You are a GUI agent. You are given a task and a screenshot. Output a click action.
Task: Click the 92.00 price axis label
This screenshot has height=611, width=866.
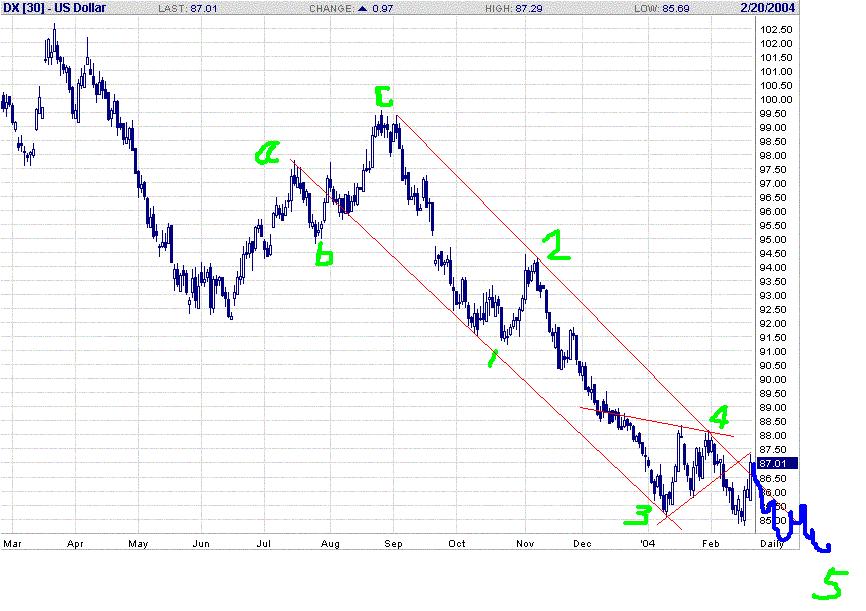coord(773,323)
